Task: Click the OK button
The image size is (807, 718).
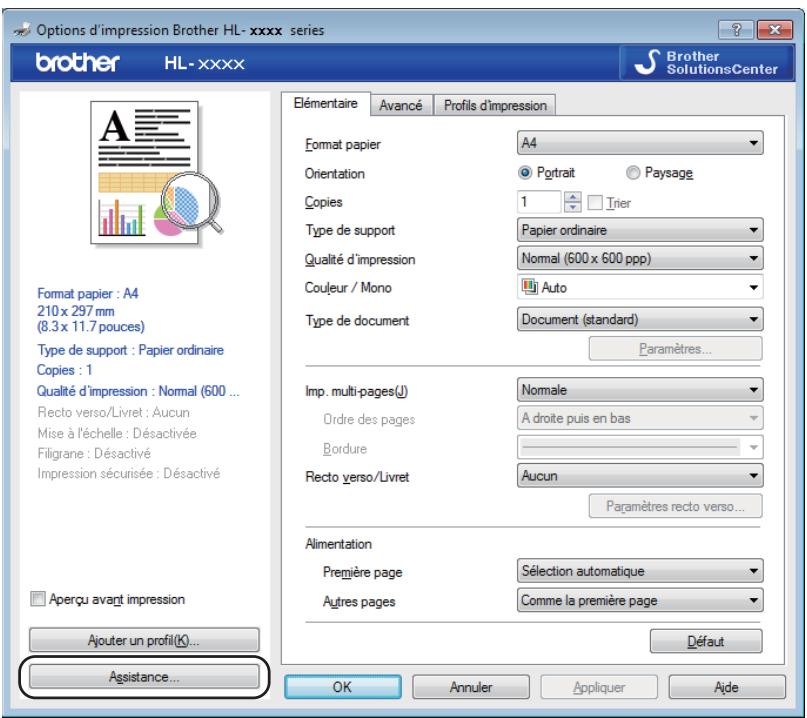Action: [343, 687]
